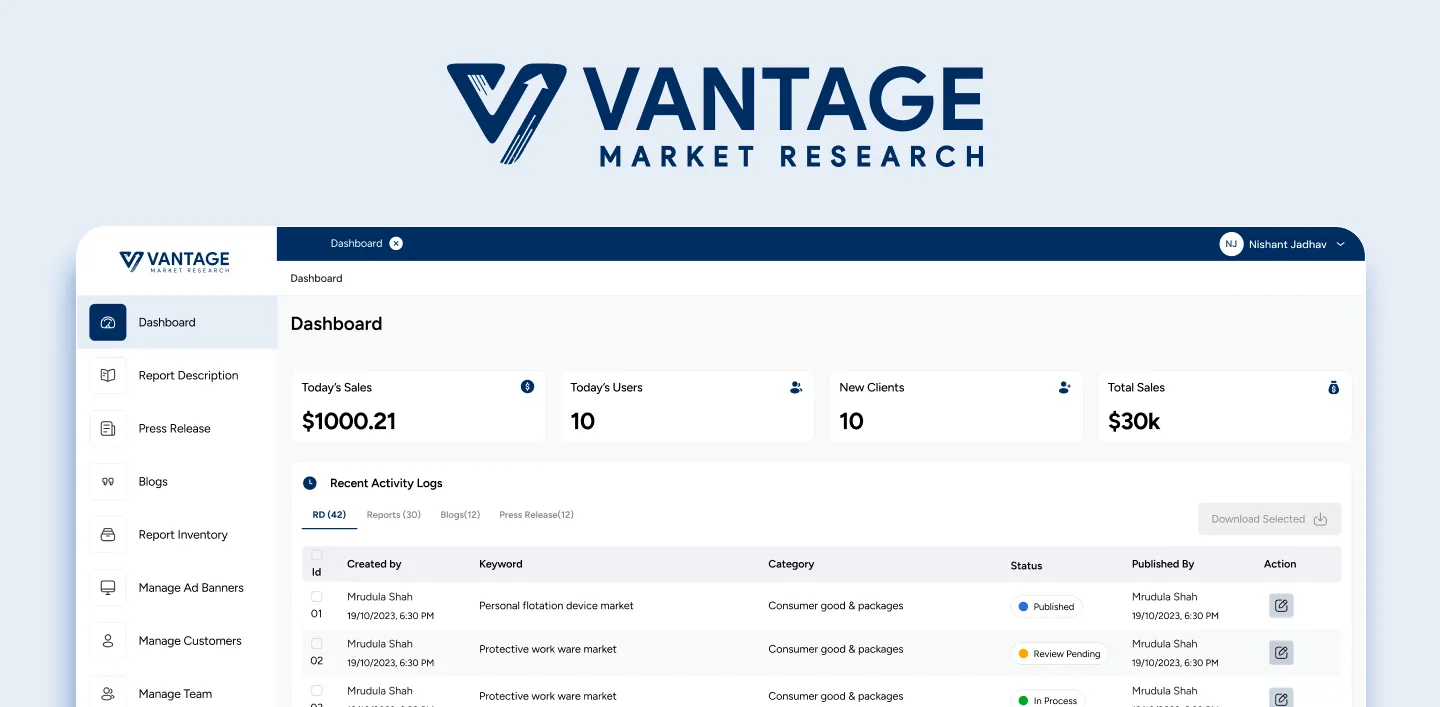Click the Created by column header
Image resolution: width=1440 pixels, height=707 pixels.
tap(374, 564)
